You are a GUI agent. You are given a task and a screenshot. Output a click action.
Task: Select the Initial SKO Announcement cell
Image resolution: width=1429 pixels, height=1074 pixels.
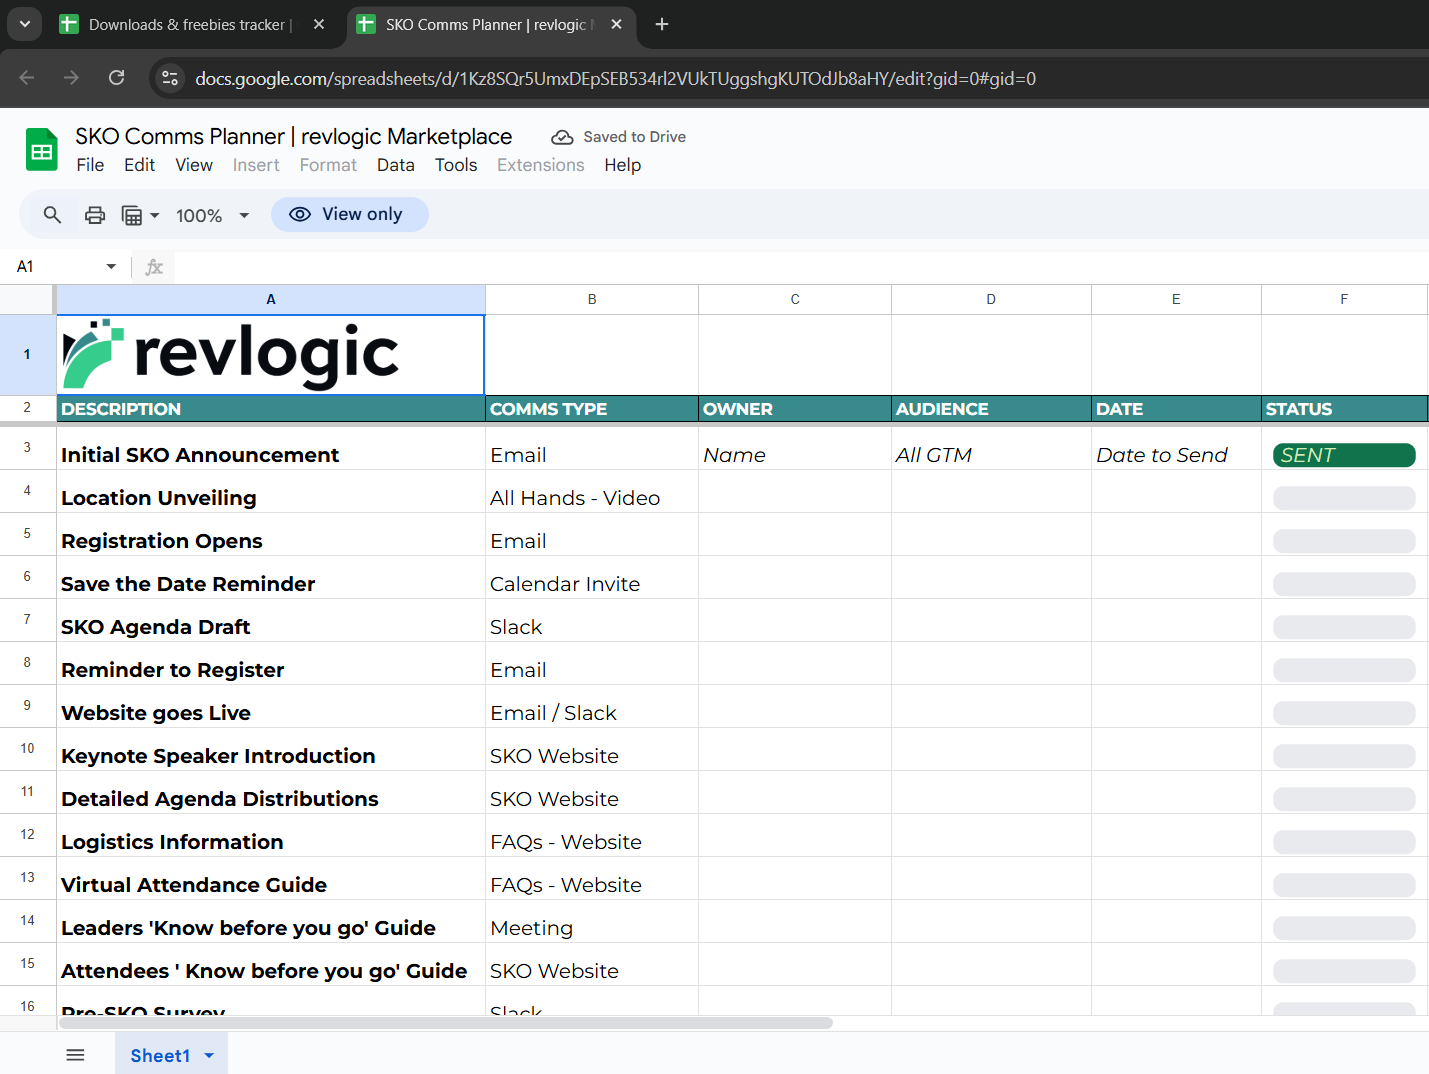click(x=271, y=448)
